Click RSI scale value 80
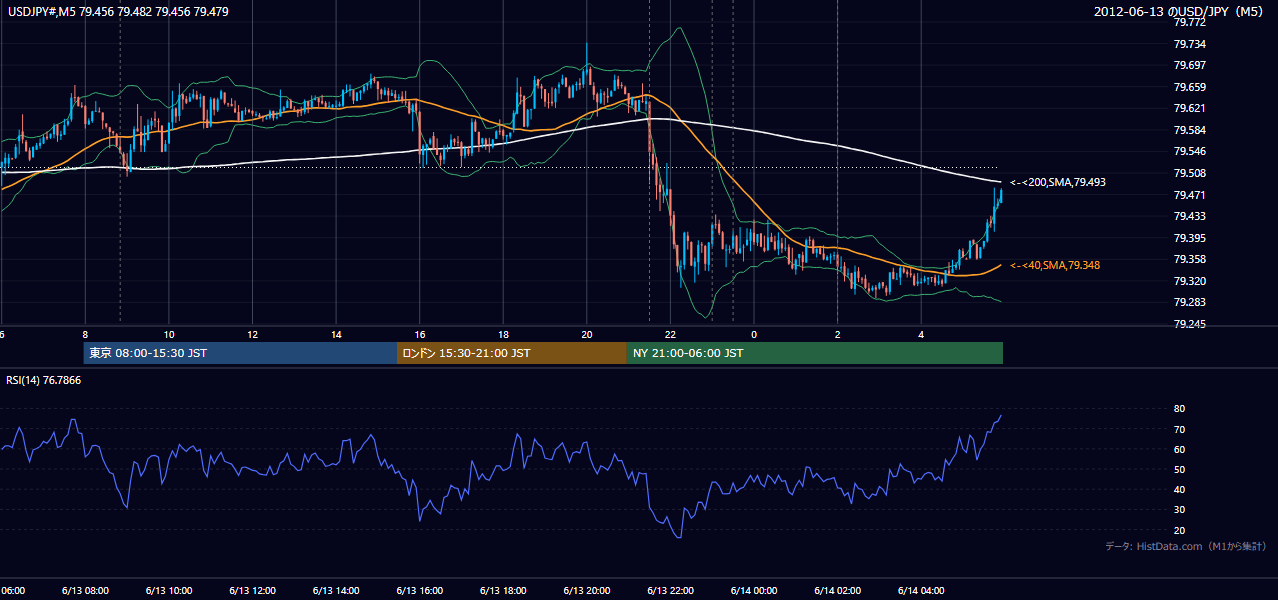 click(x=1180, y=409)
